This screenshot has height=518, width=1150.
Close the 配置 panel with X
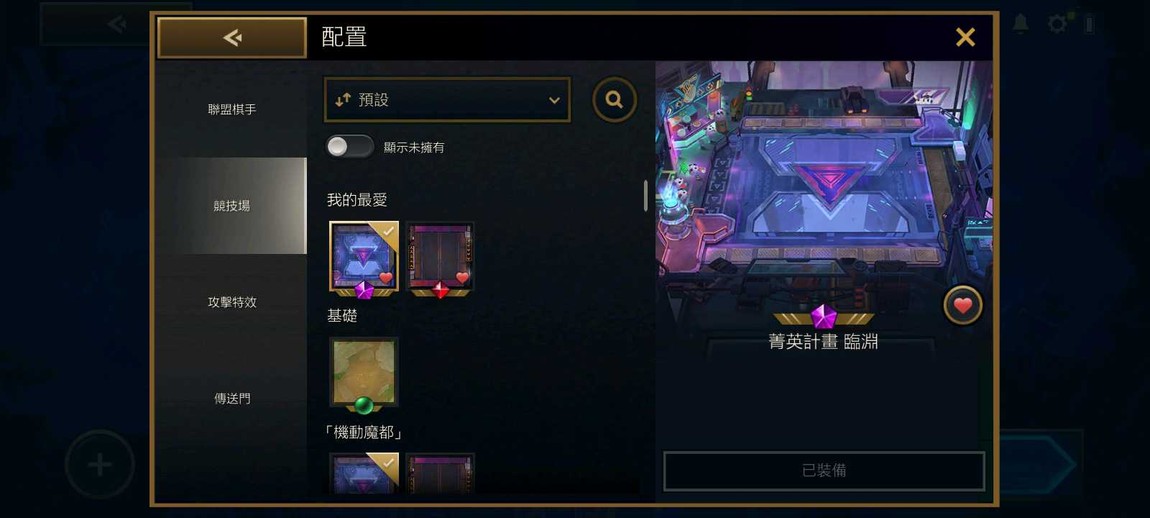[965, 37]
